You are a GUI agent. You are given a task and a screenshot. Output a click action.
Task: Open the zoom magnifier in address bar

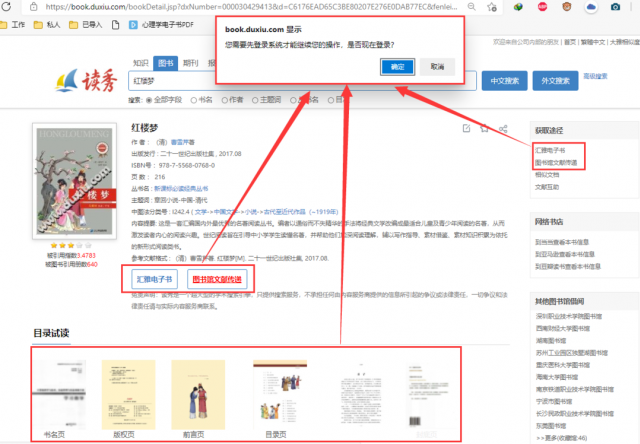point(471,7)
